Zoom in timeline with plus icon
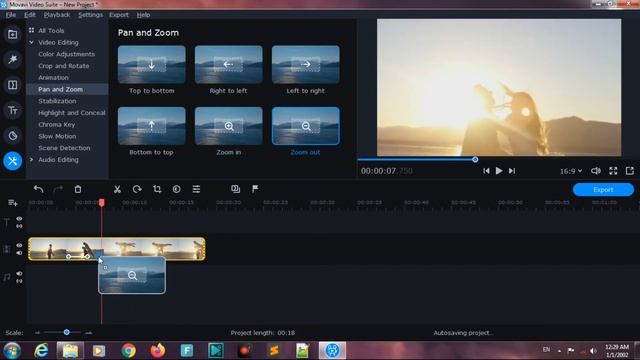This screenshot has width=640, height=360. point(88,333)
